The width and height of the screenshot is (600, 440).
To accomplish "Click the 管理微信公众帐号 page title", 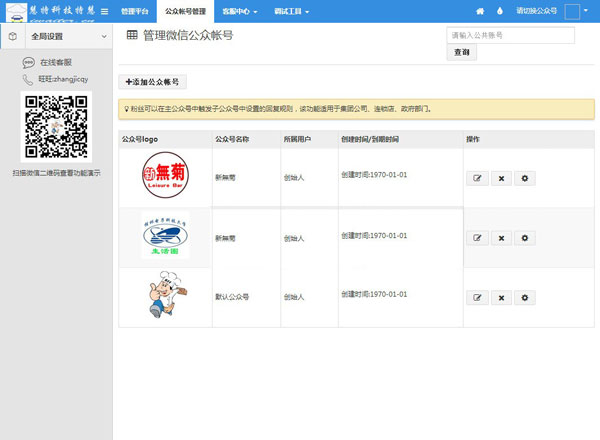I will tap(188, 35).
